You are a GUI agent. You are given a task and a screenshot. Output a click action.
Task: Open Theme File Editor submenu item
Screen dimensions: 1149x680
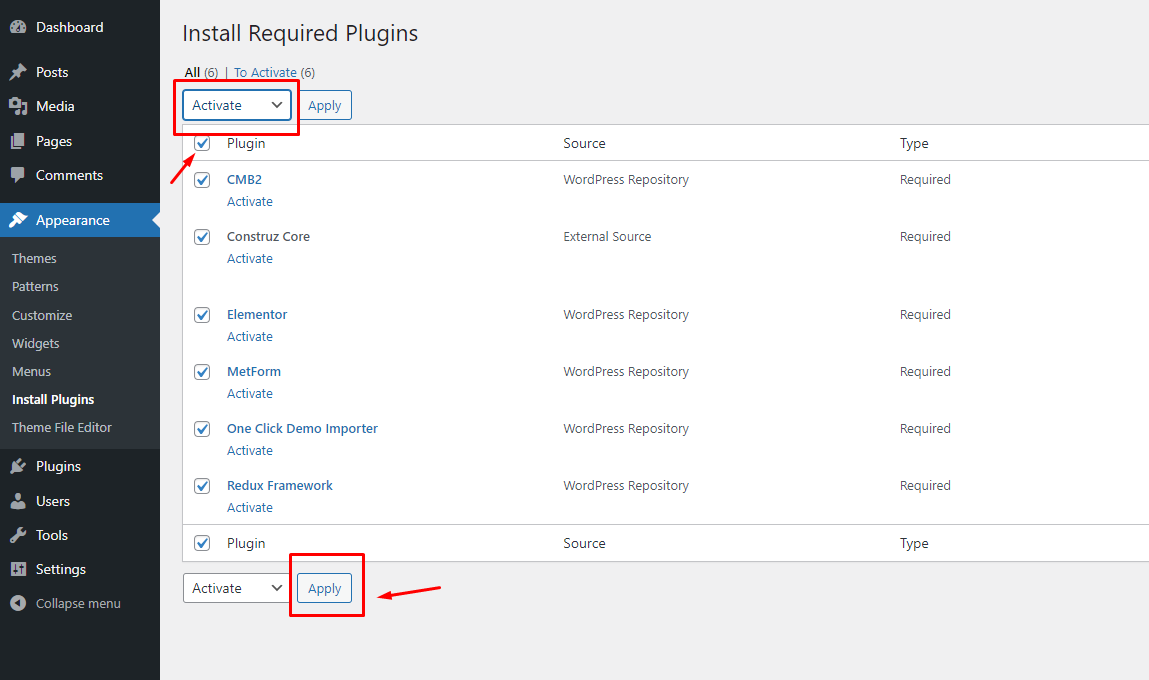(x=62, y=427)
